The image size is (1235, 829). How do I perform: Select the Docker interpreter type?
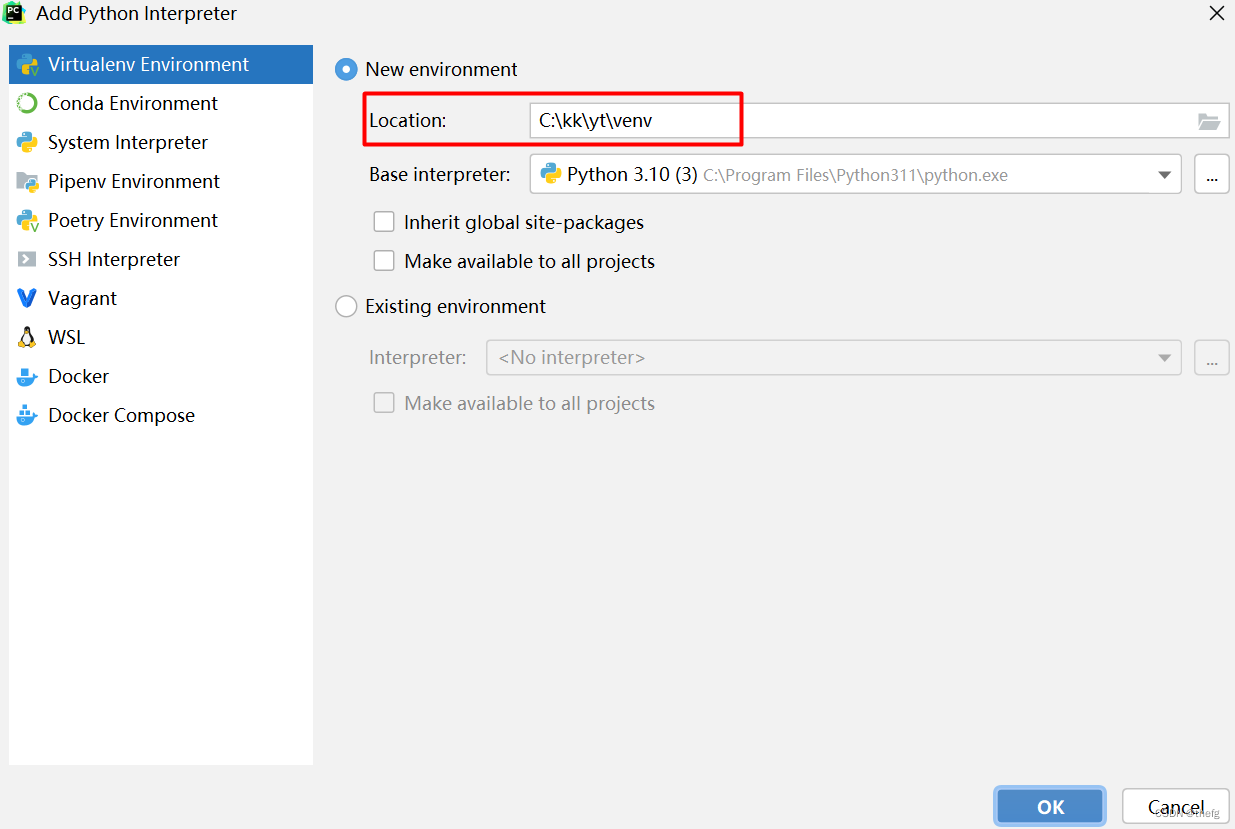point(161,376)
